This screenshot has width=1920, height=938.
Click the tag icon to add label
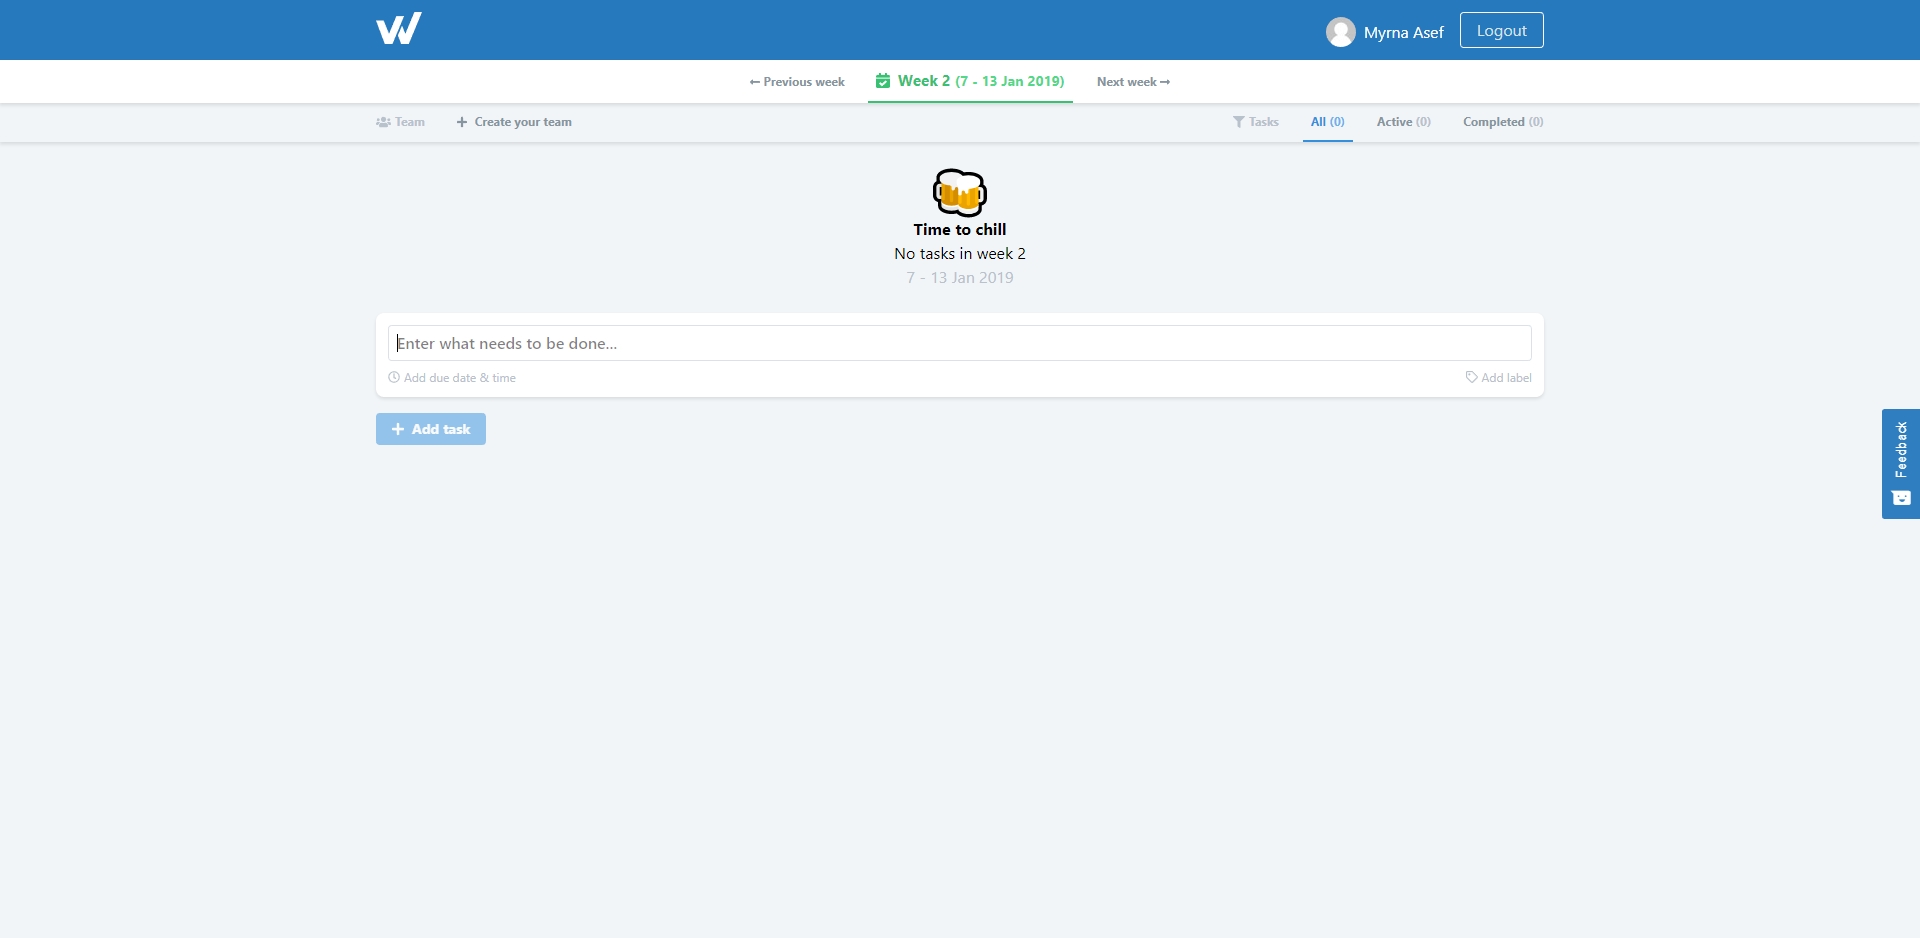click(1471, 378)
